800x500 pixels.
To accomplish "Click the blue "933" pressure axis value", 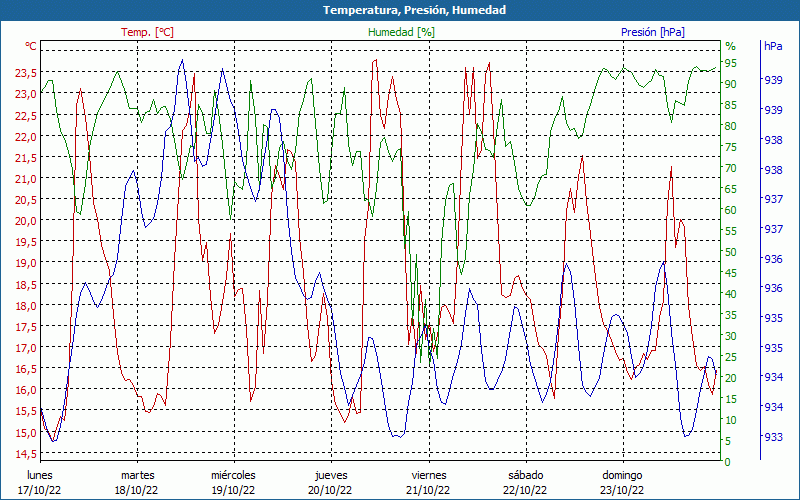I will tap(773, 437).
